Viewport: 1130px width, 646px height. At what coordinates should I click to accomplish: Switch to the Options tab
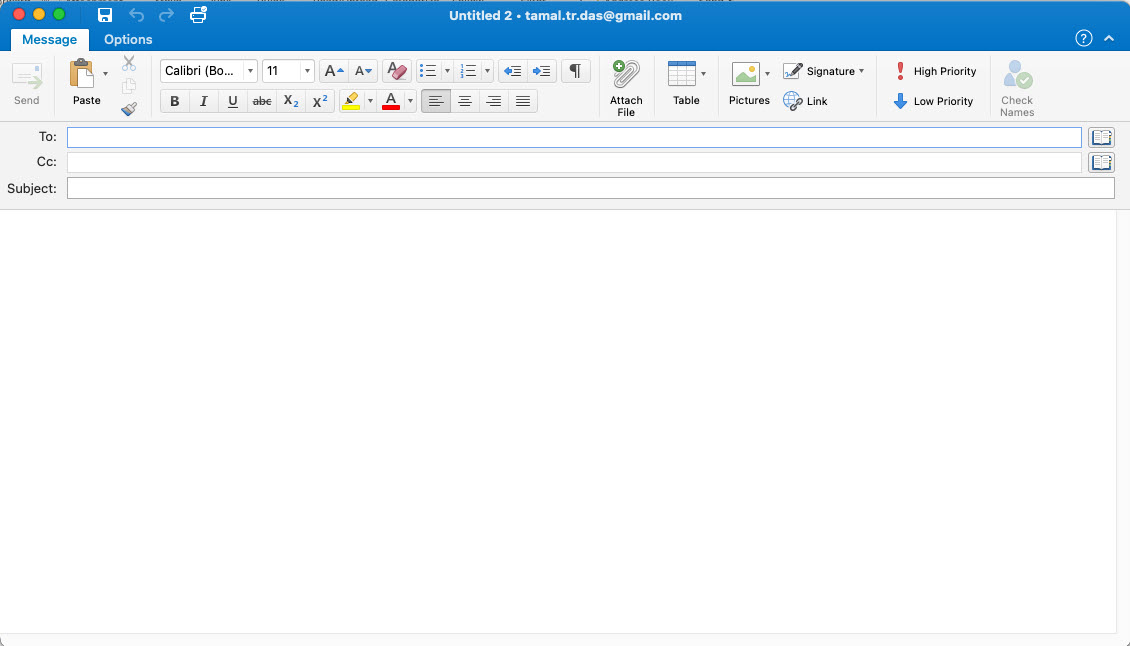click(128, 40)
